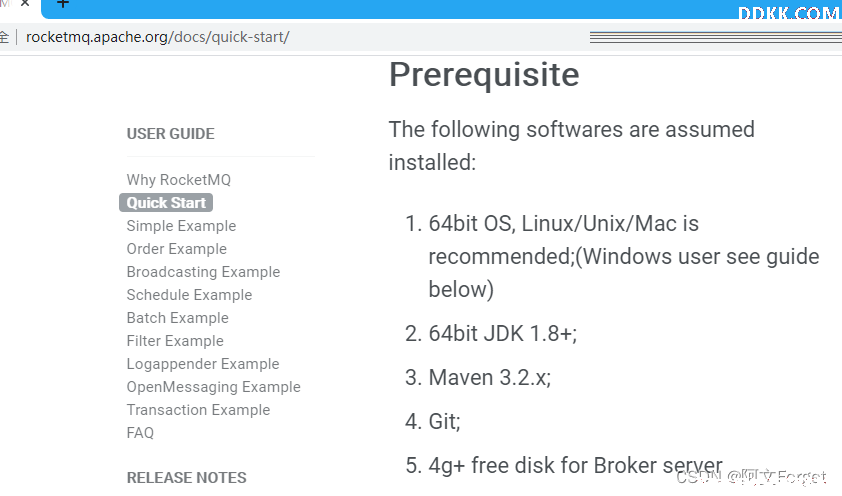Image resolution: width=842 pixels, height=496 pixels.
Task: View the Filter Example guide
Action: pos(175,341)
